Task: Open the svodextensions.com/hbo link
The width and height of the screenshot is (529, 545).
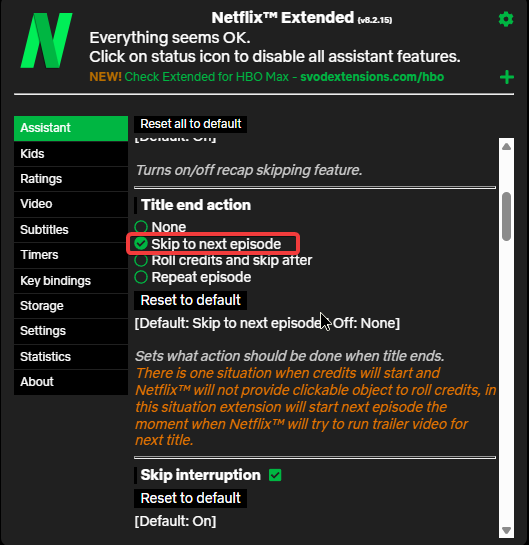Action: click(x=372, y=77)
